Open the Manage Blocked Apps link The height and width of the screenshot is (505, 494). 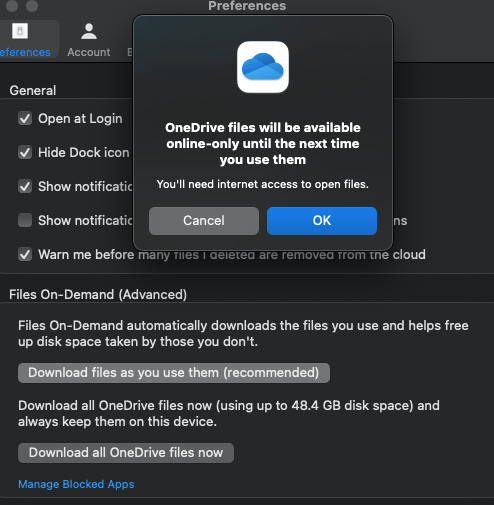pyautogui.click(x=76, y=484)
